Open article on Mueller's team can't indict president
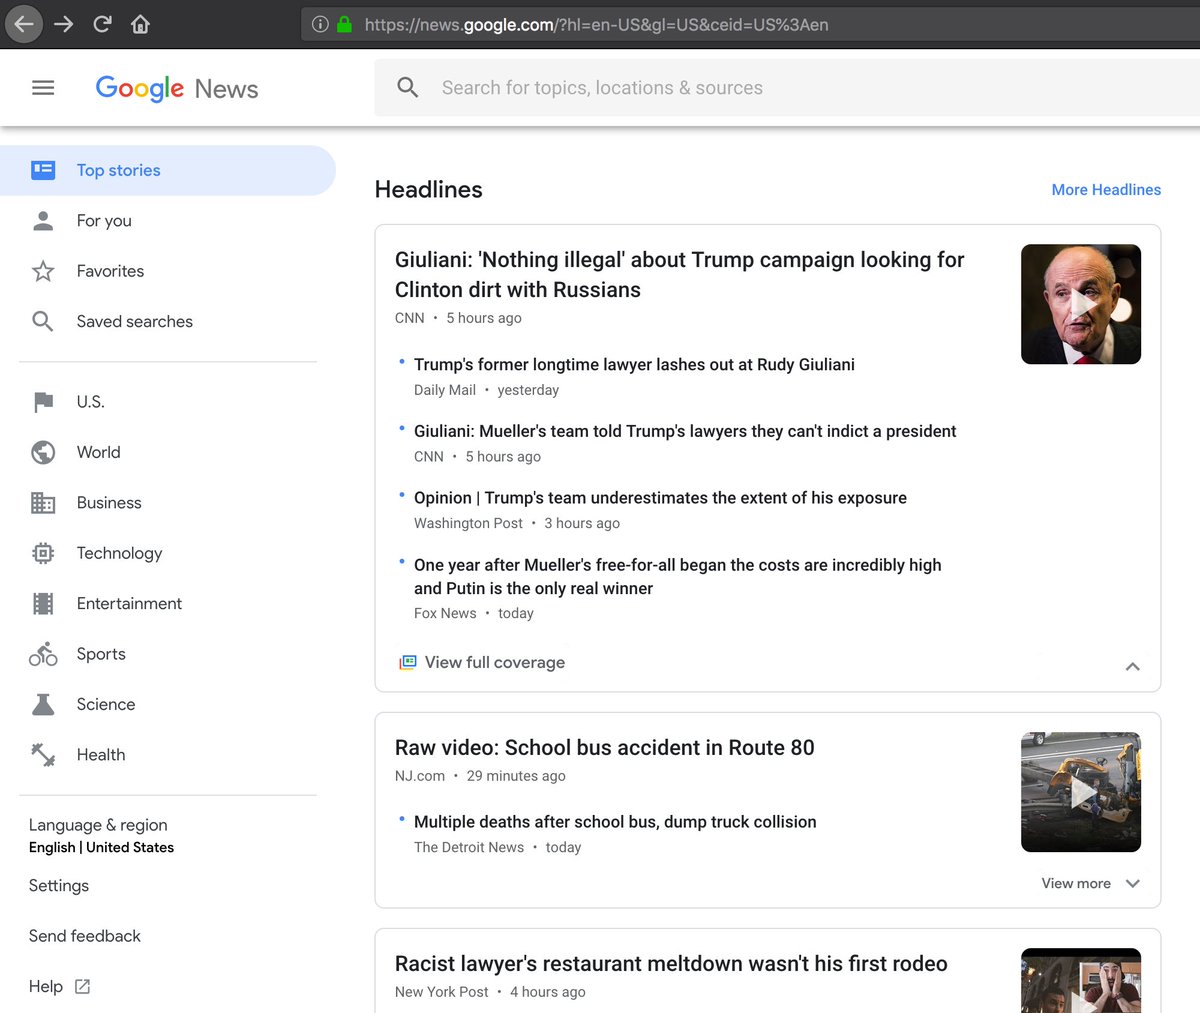 click(685, 431)
